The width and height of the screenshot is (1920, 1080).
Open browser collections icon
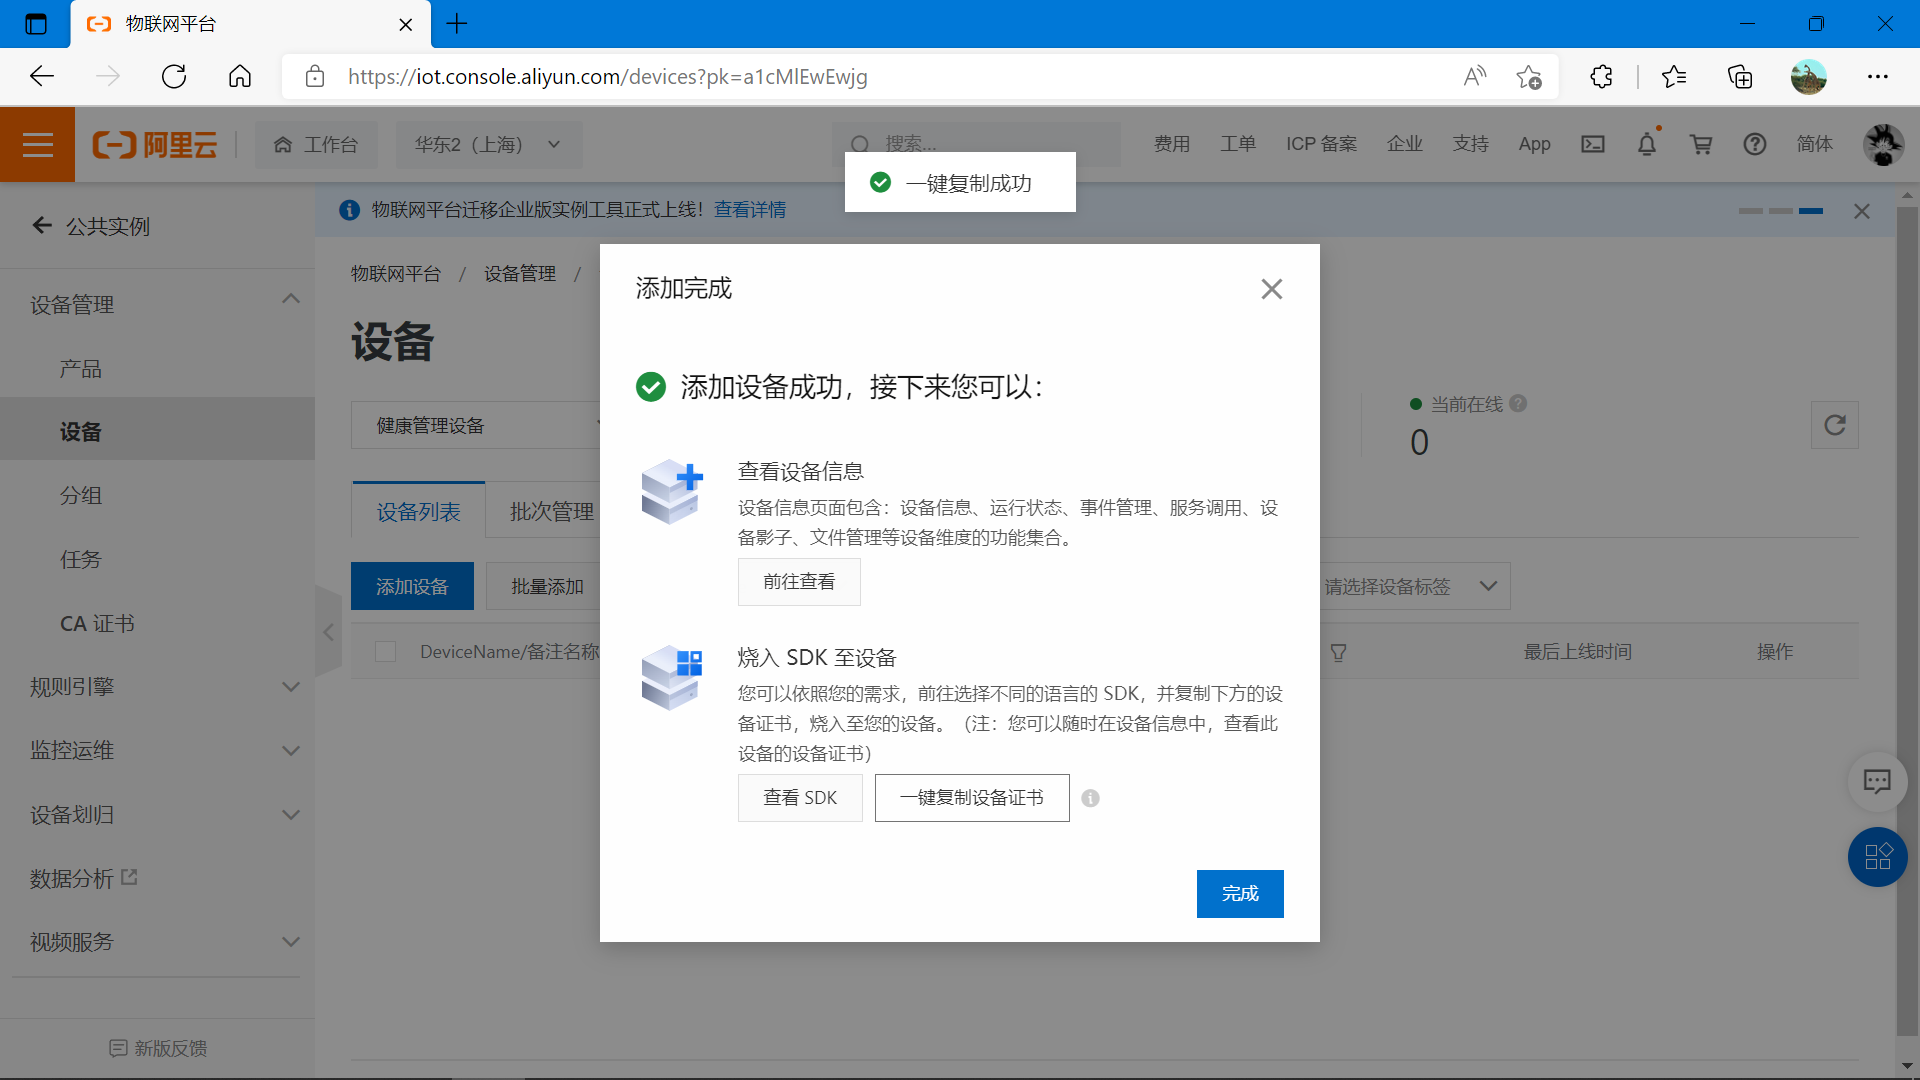coord(1740,76)
